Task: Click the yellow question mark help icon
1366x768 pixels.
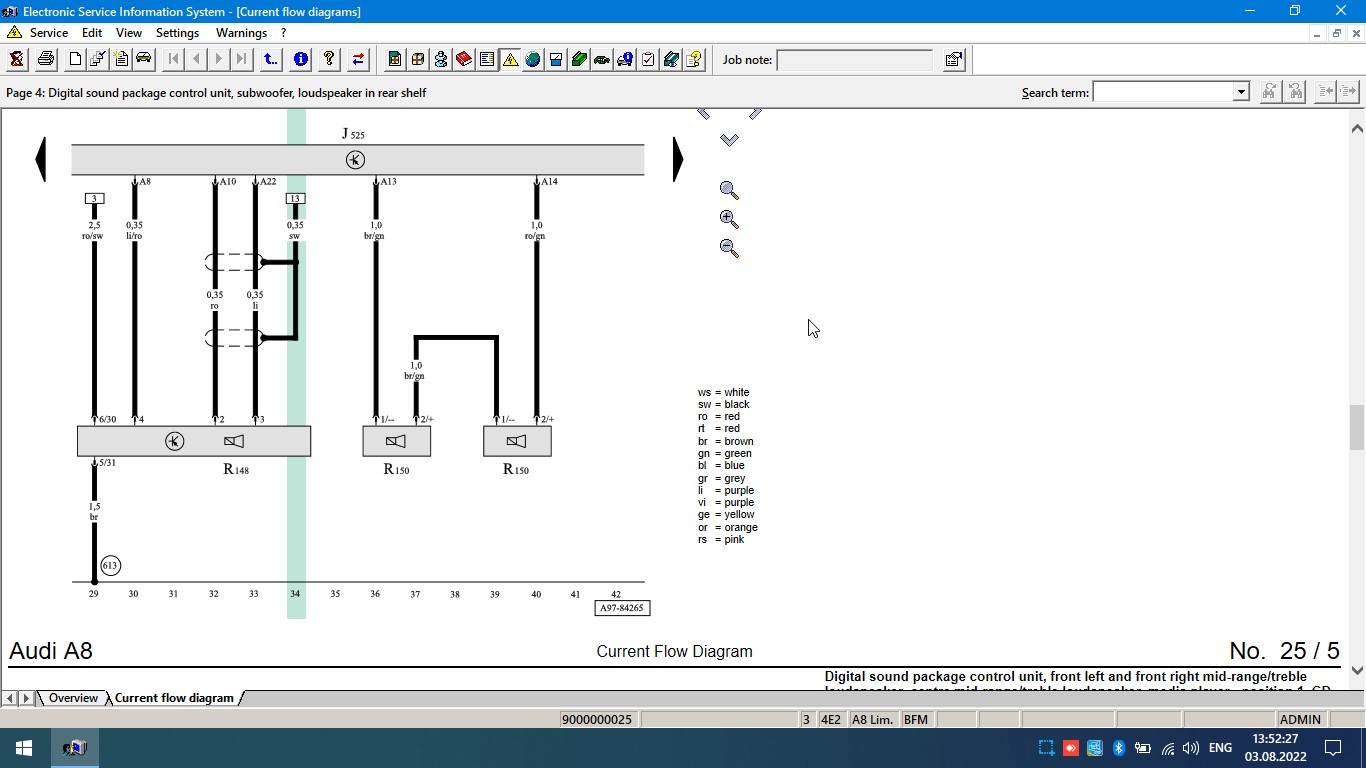Action: (328, 60)
